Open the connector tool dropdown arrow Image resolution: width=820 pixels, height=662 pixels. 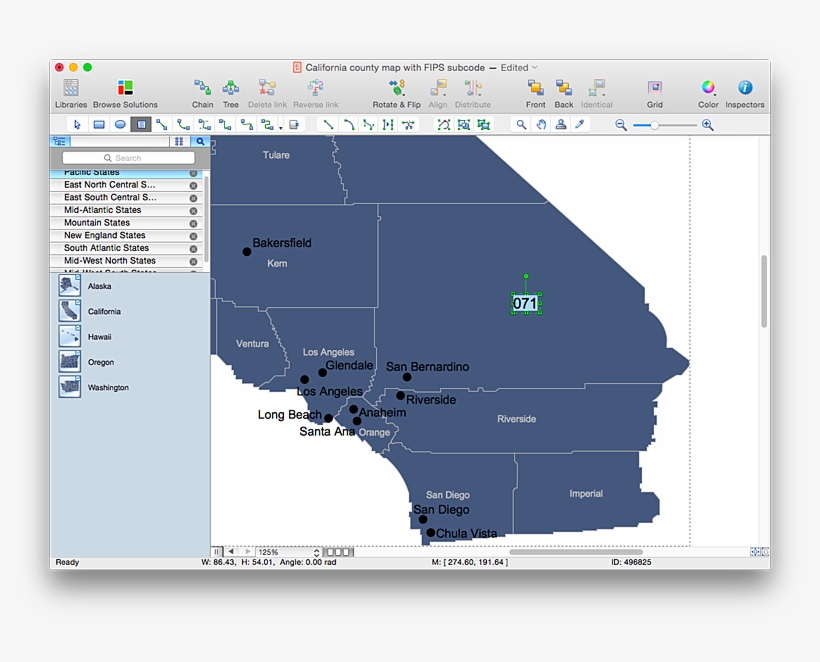click(281, 127)
